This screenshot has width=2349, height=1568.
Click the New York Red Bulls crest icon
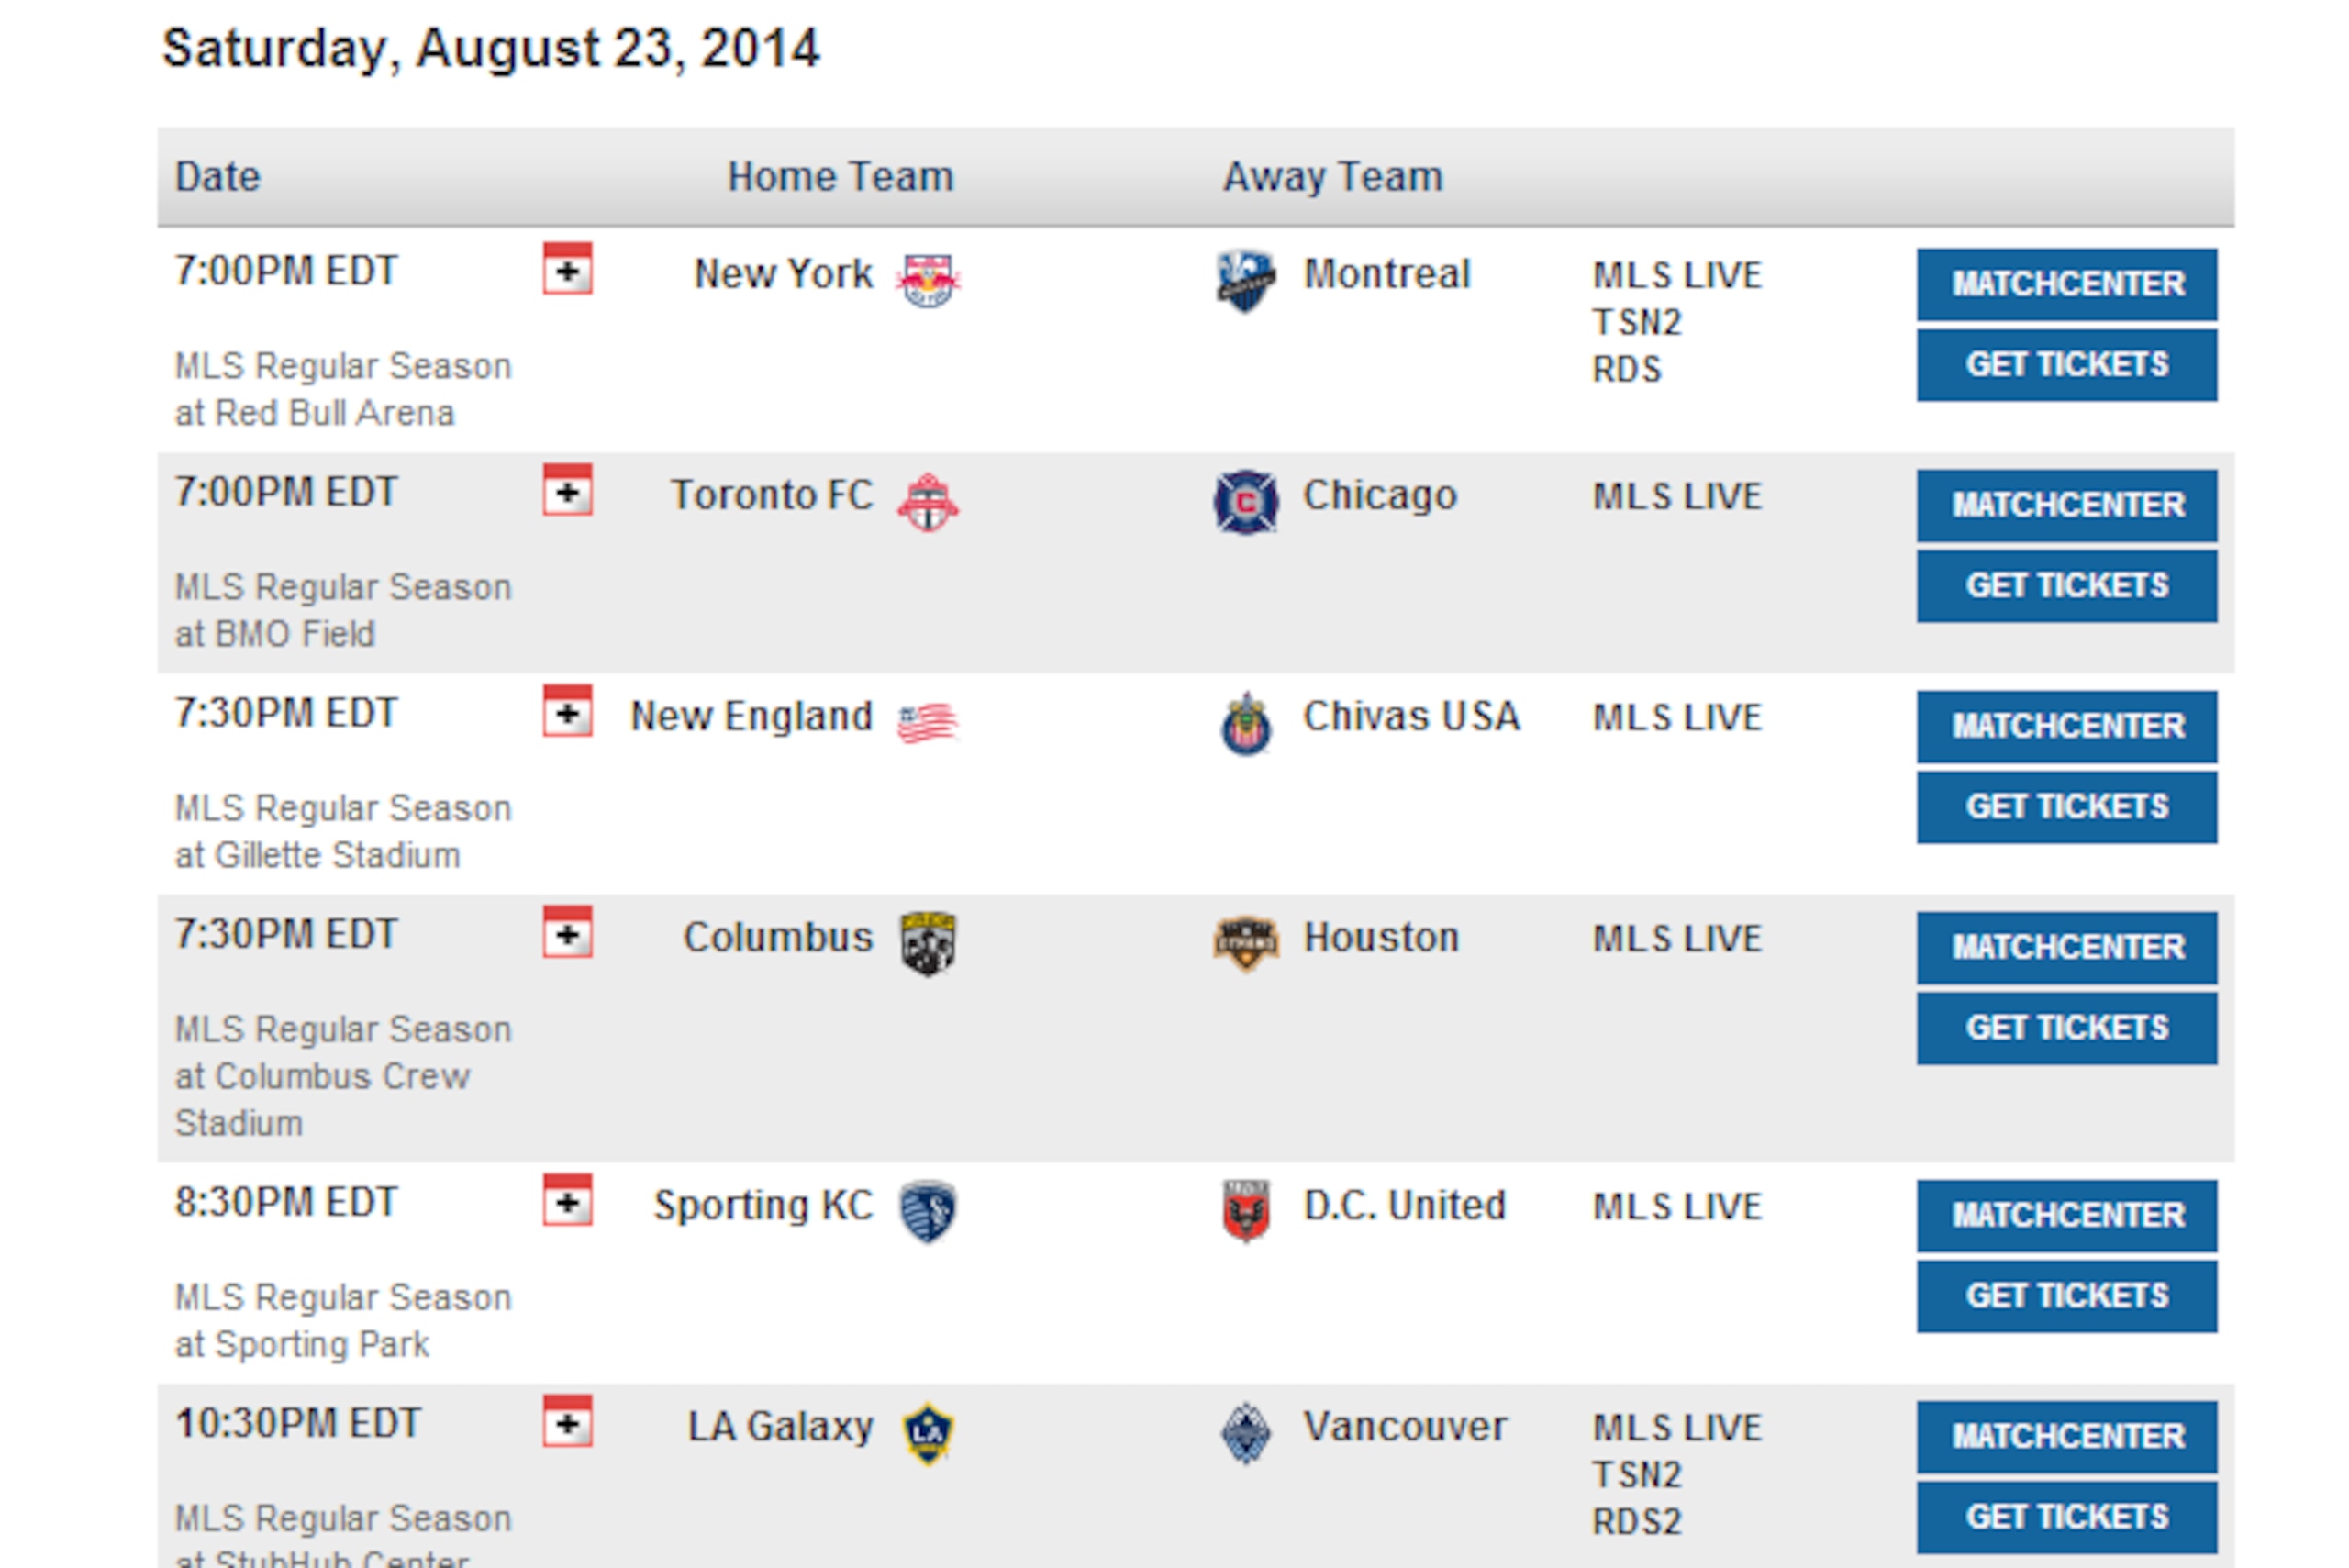pyautogui.click(x=928, y=281)
